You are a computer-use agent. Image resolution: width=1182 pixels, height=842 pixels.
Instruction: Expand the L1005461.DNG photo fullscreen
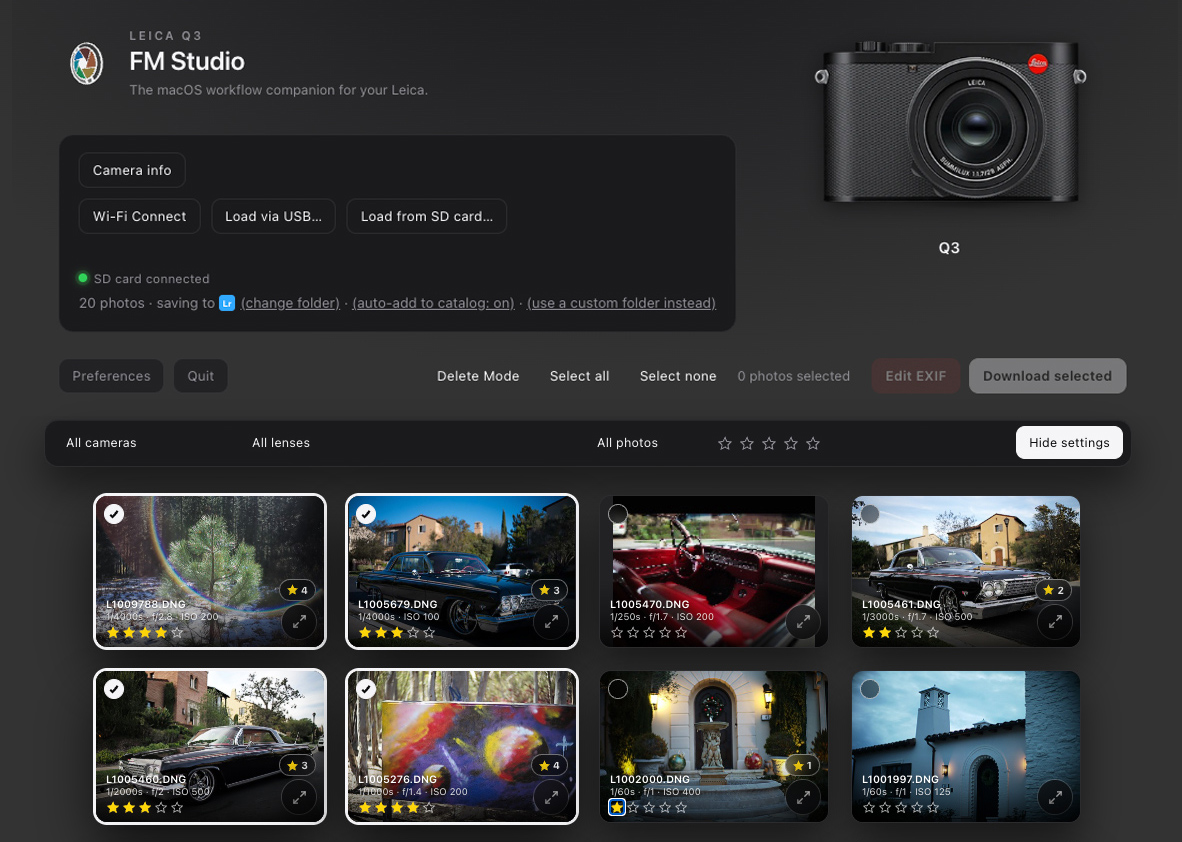click(1055, 622)
